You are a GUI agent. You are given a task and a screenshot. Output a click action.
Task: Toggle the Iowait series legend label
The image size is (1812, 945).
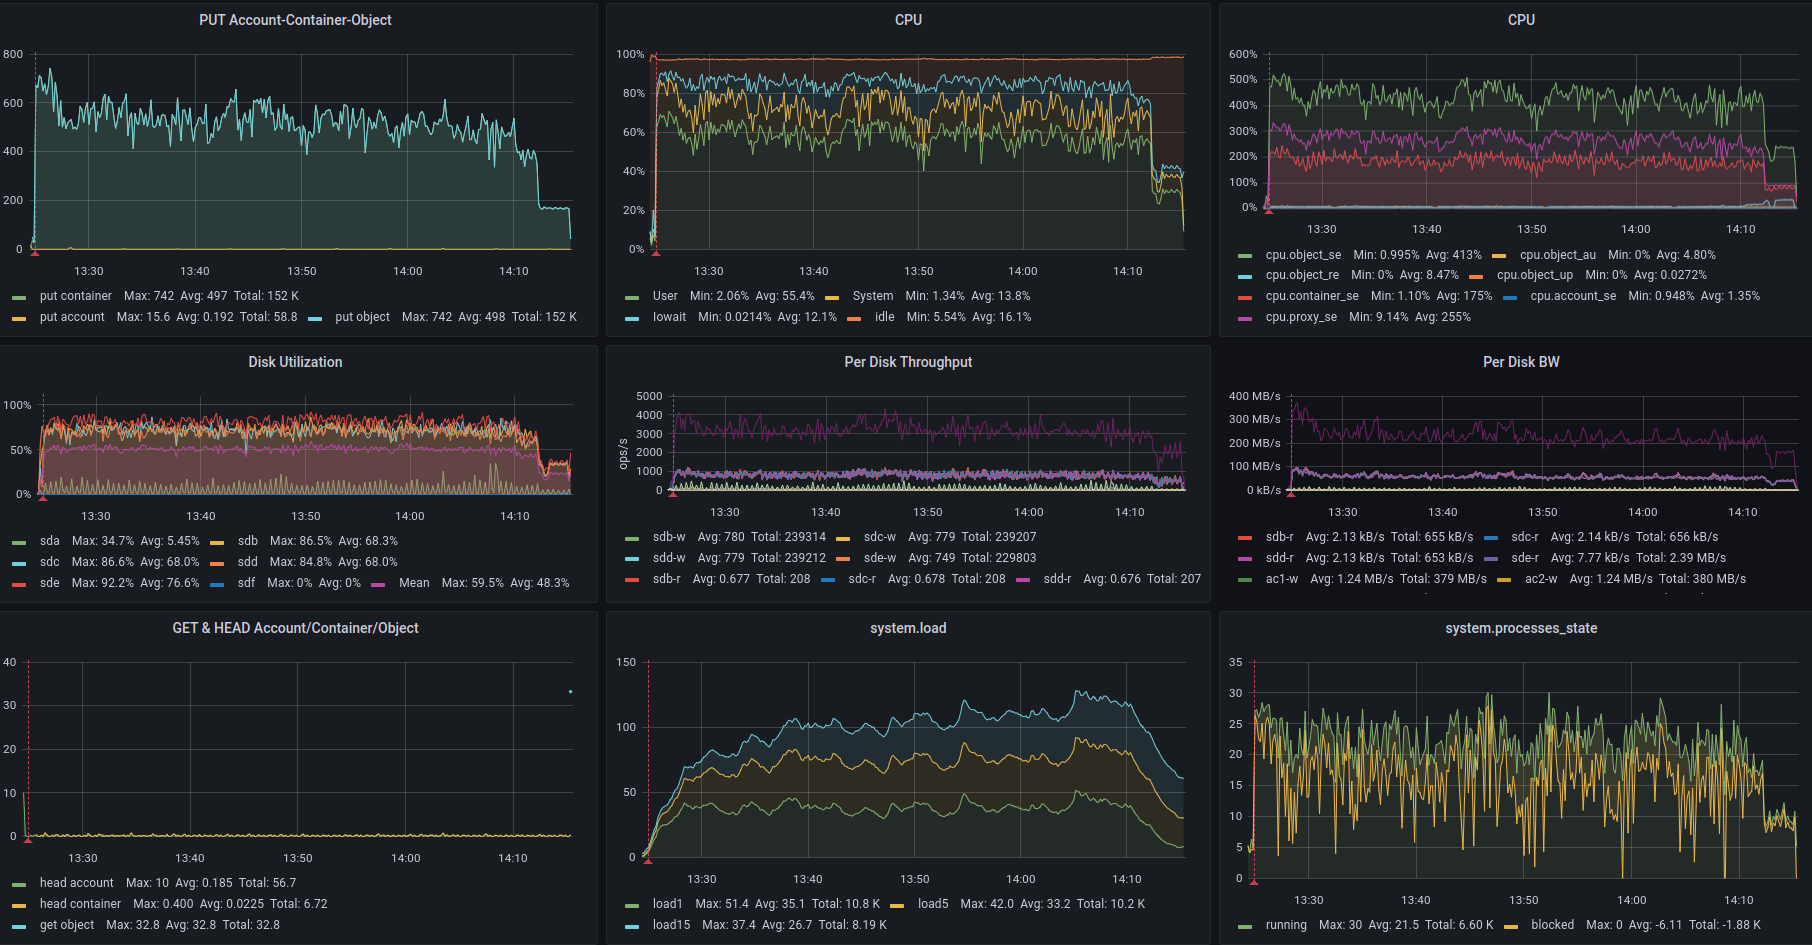coord(669,317)
